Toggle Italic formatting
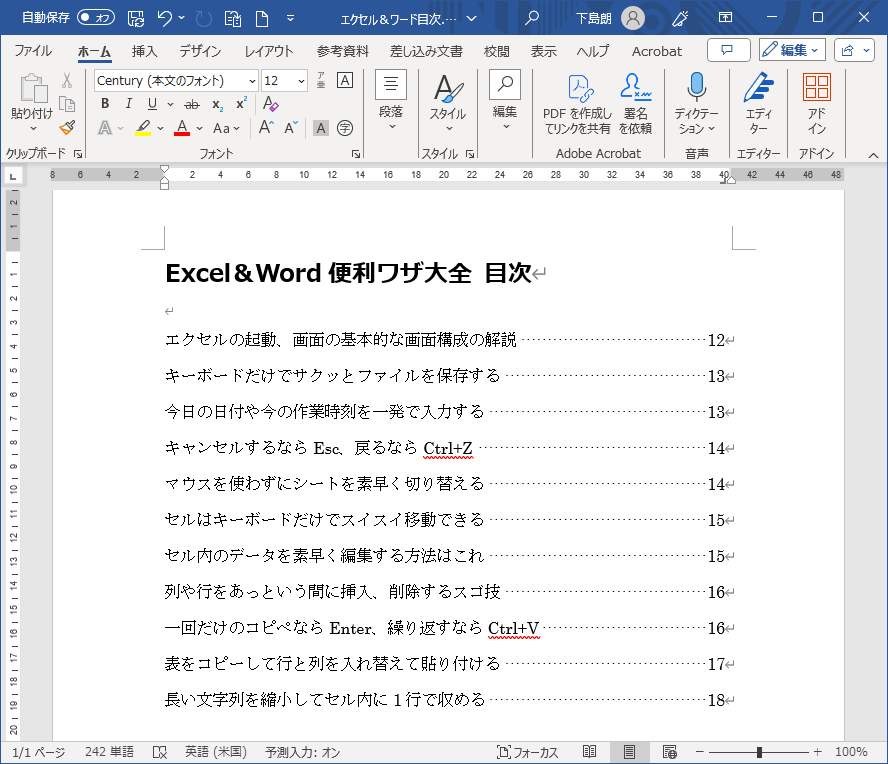 click(x=128, y=103)
